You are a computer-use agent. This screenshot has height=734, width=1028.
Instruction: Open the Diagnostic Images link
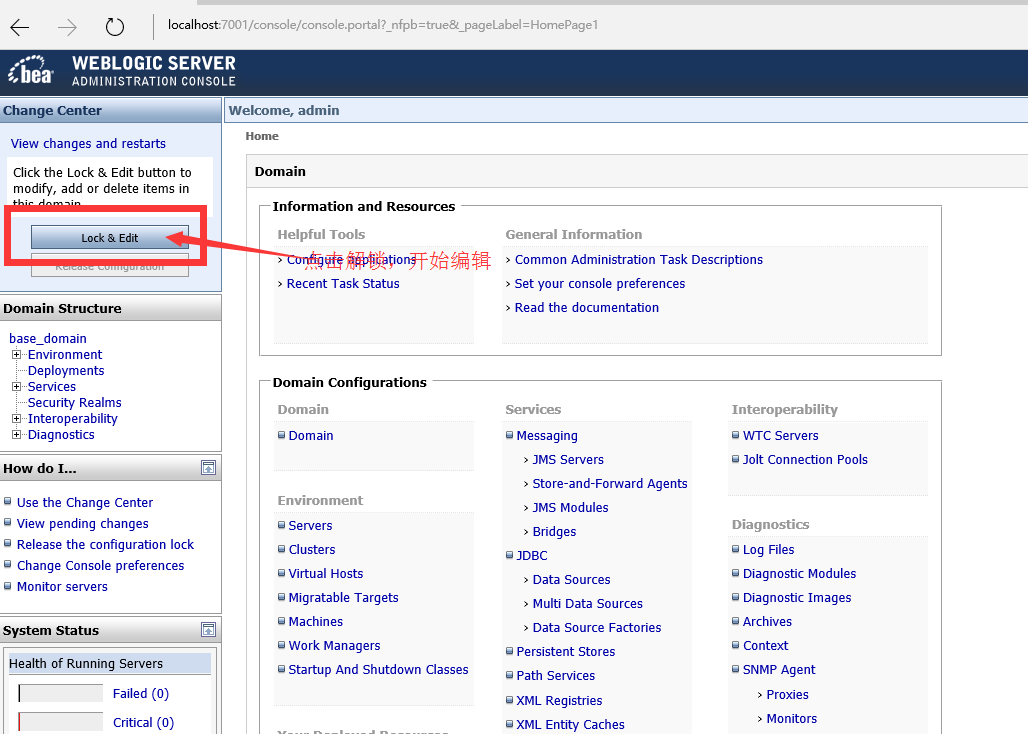797,598
